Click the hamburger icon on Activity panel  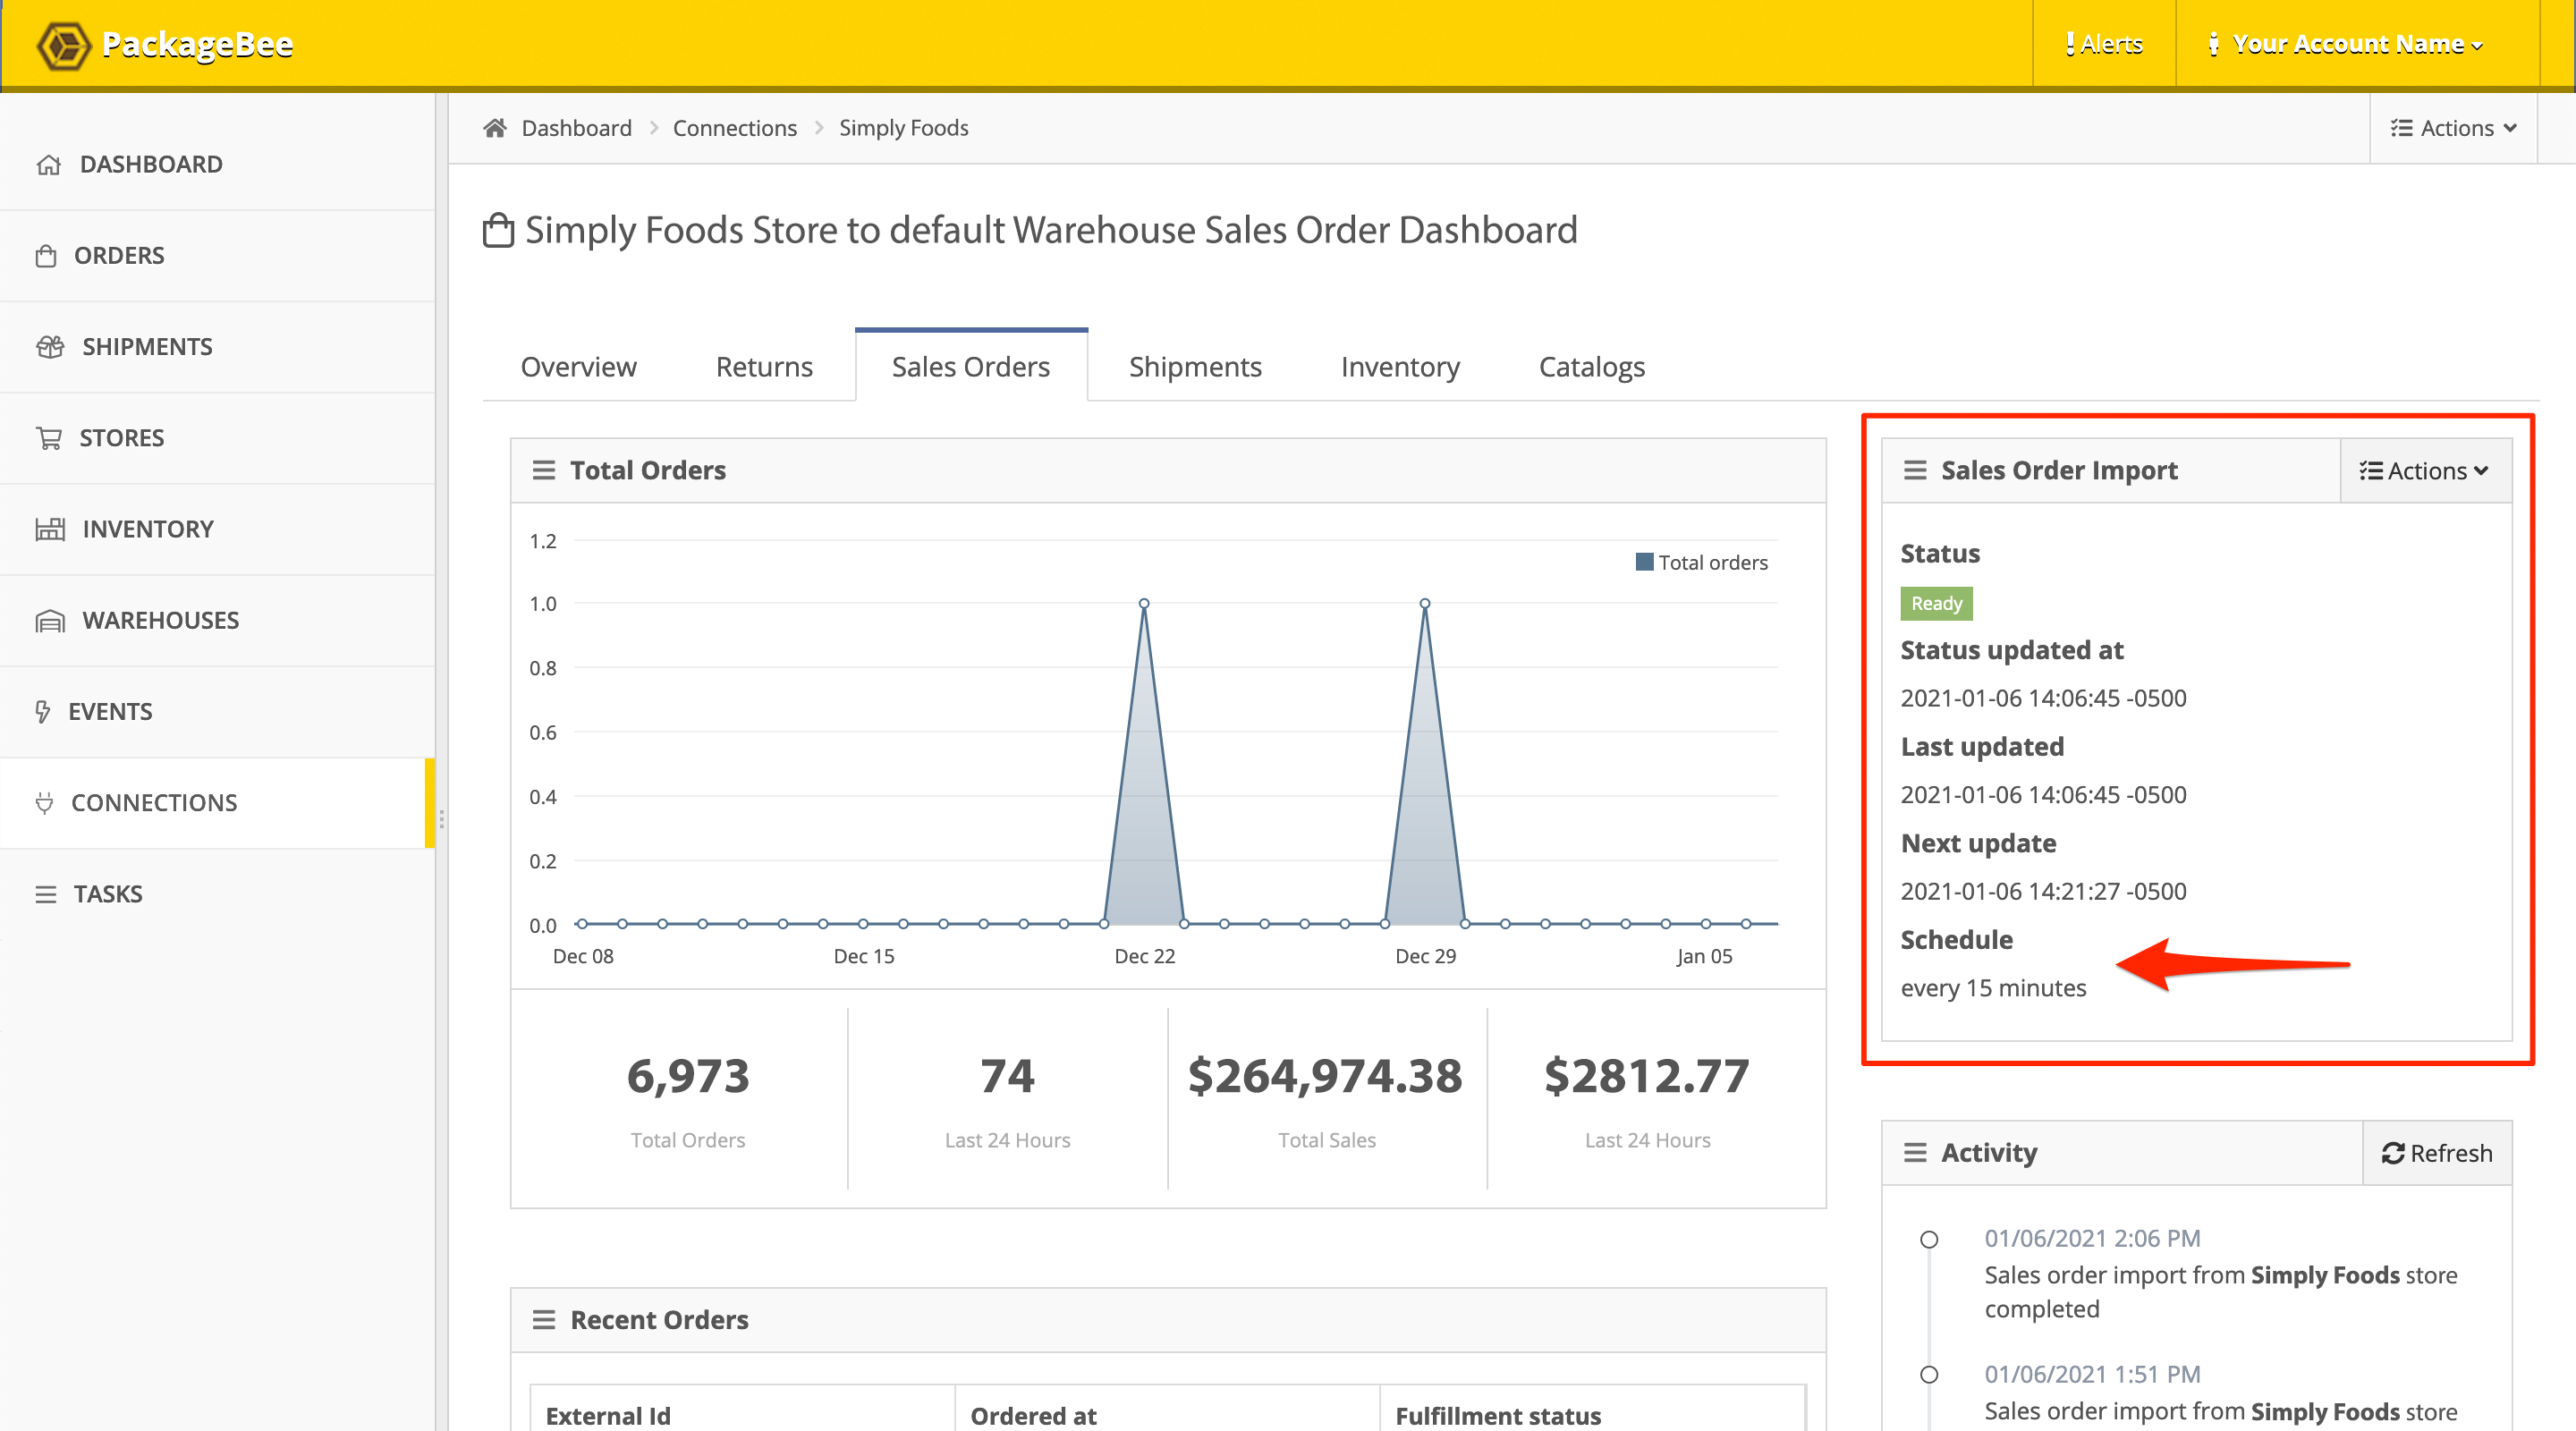pyautogui.click(x=1914, y=1153)
